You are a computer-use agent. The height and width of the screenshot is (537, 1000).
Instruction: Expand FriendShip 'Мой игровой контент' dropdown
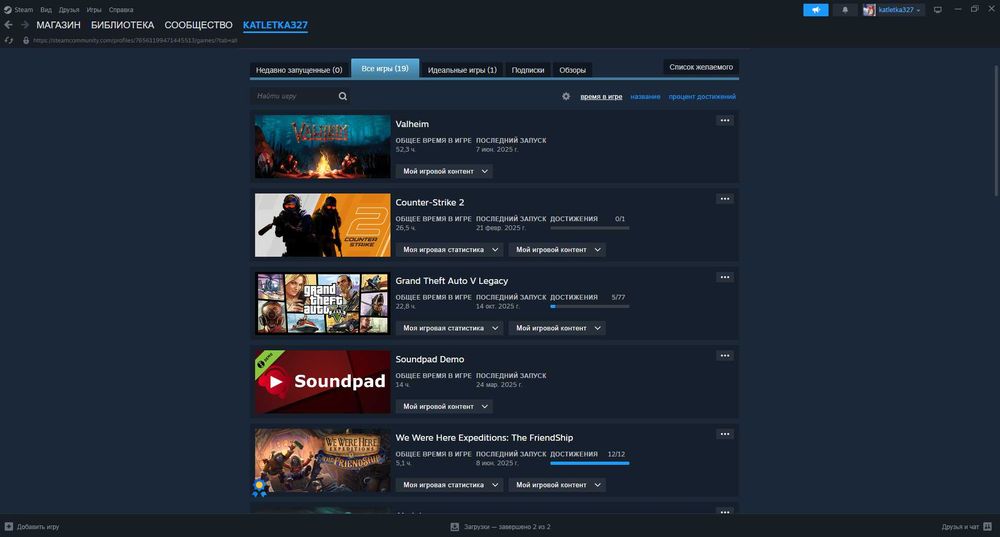pyautogui.click(x=557, y=485)
